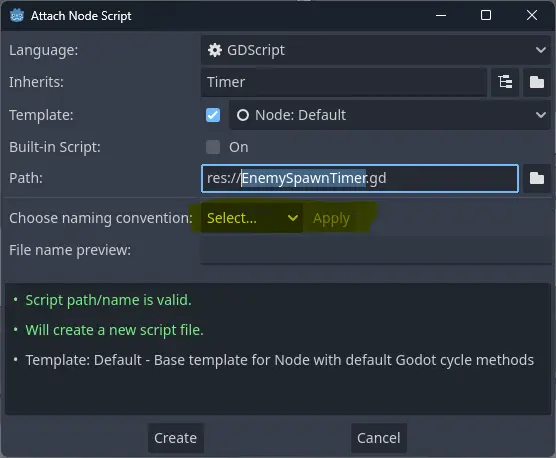Open the naming convention Select... dropdown
Screen dimensions: 556x458
click(251, 218)
